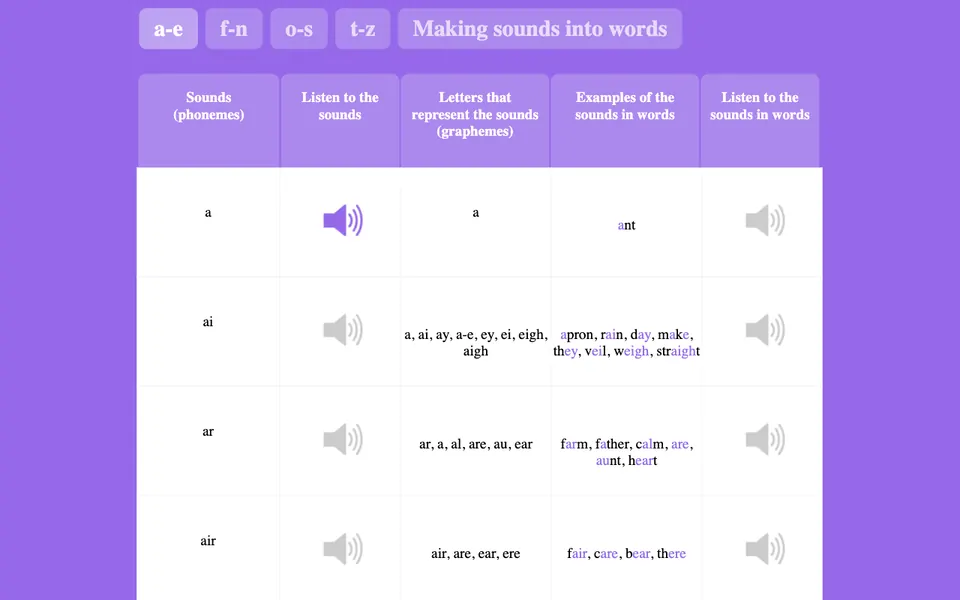Switch to the f-n tab
960x600 pixels.
(x=234, y=29)
